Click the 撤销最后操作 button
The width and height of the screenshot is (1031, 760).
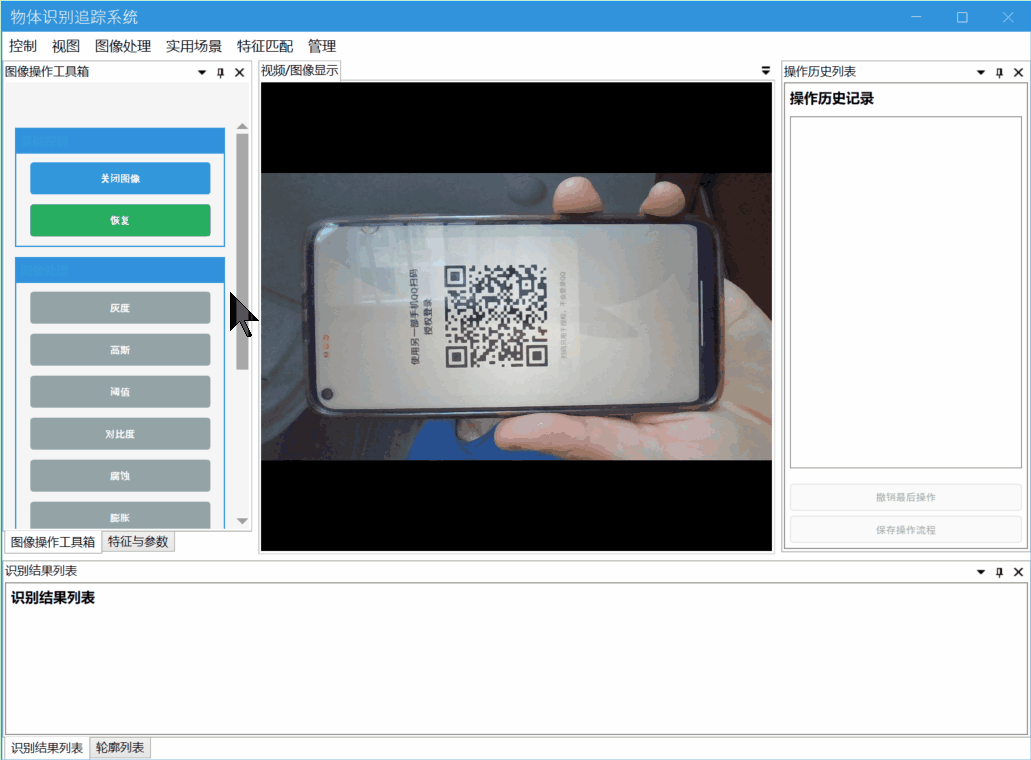pyautogui.click(x=905, y=497)
